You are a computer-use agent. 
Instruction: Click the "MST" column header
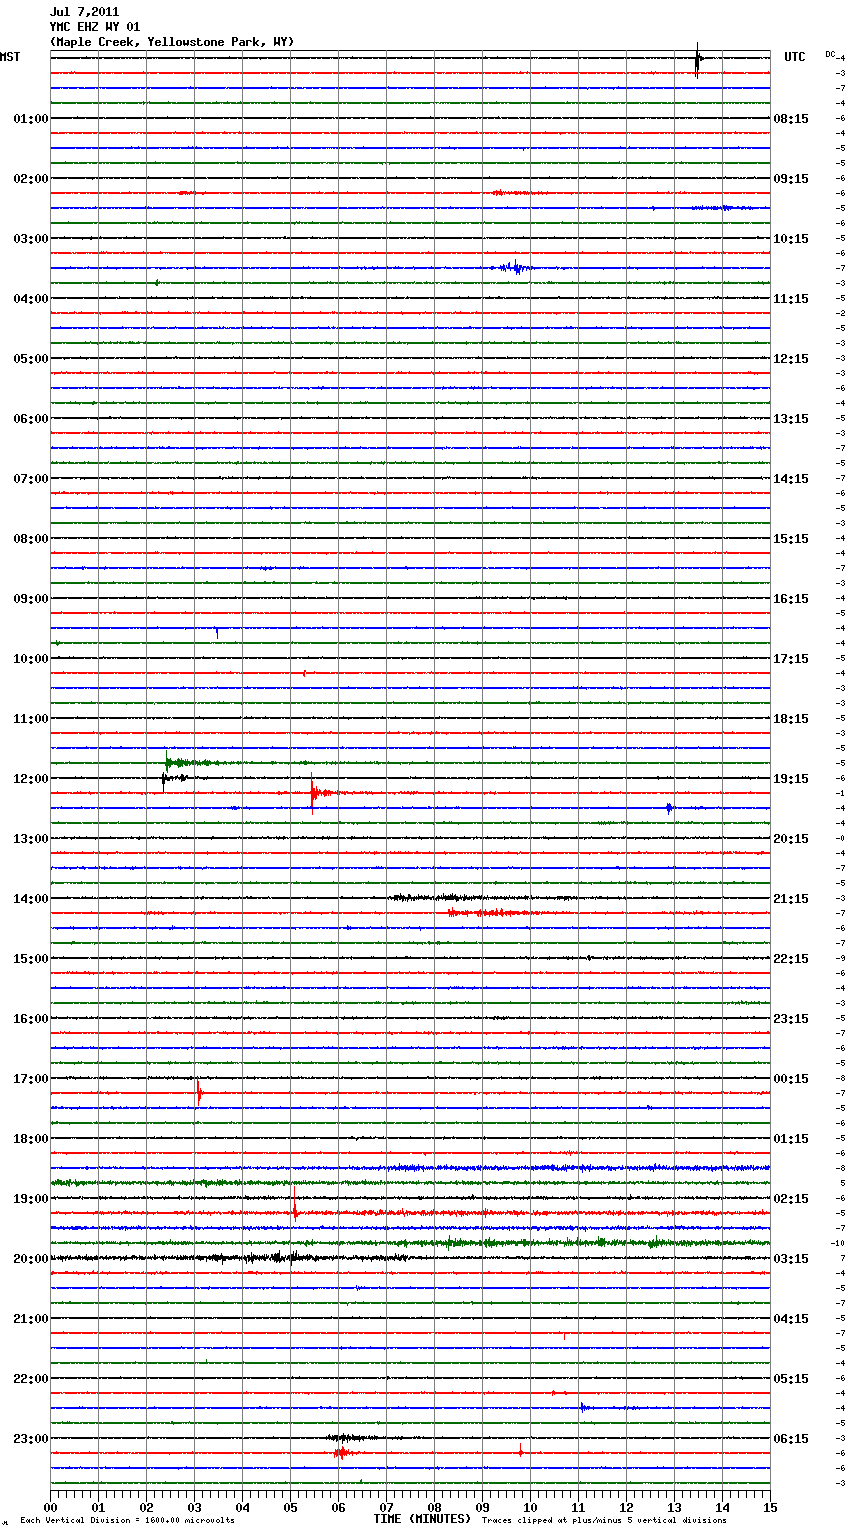coord(10,57)
